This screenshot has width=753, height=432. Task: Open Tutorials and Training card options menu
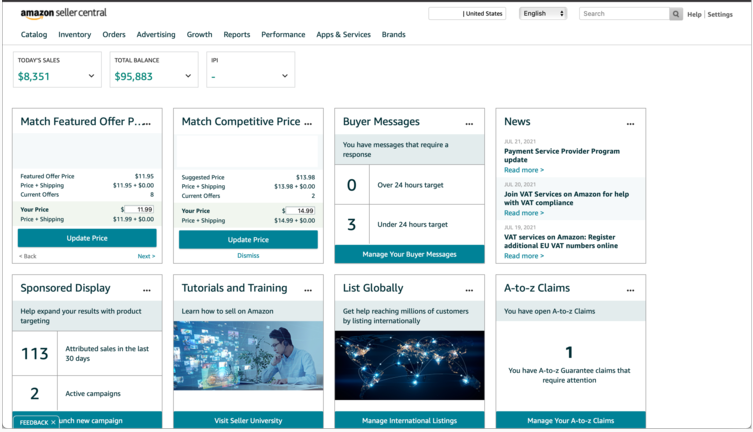pyautogui.click(x=308, y=290)
